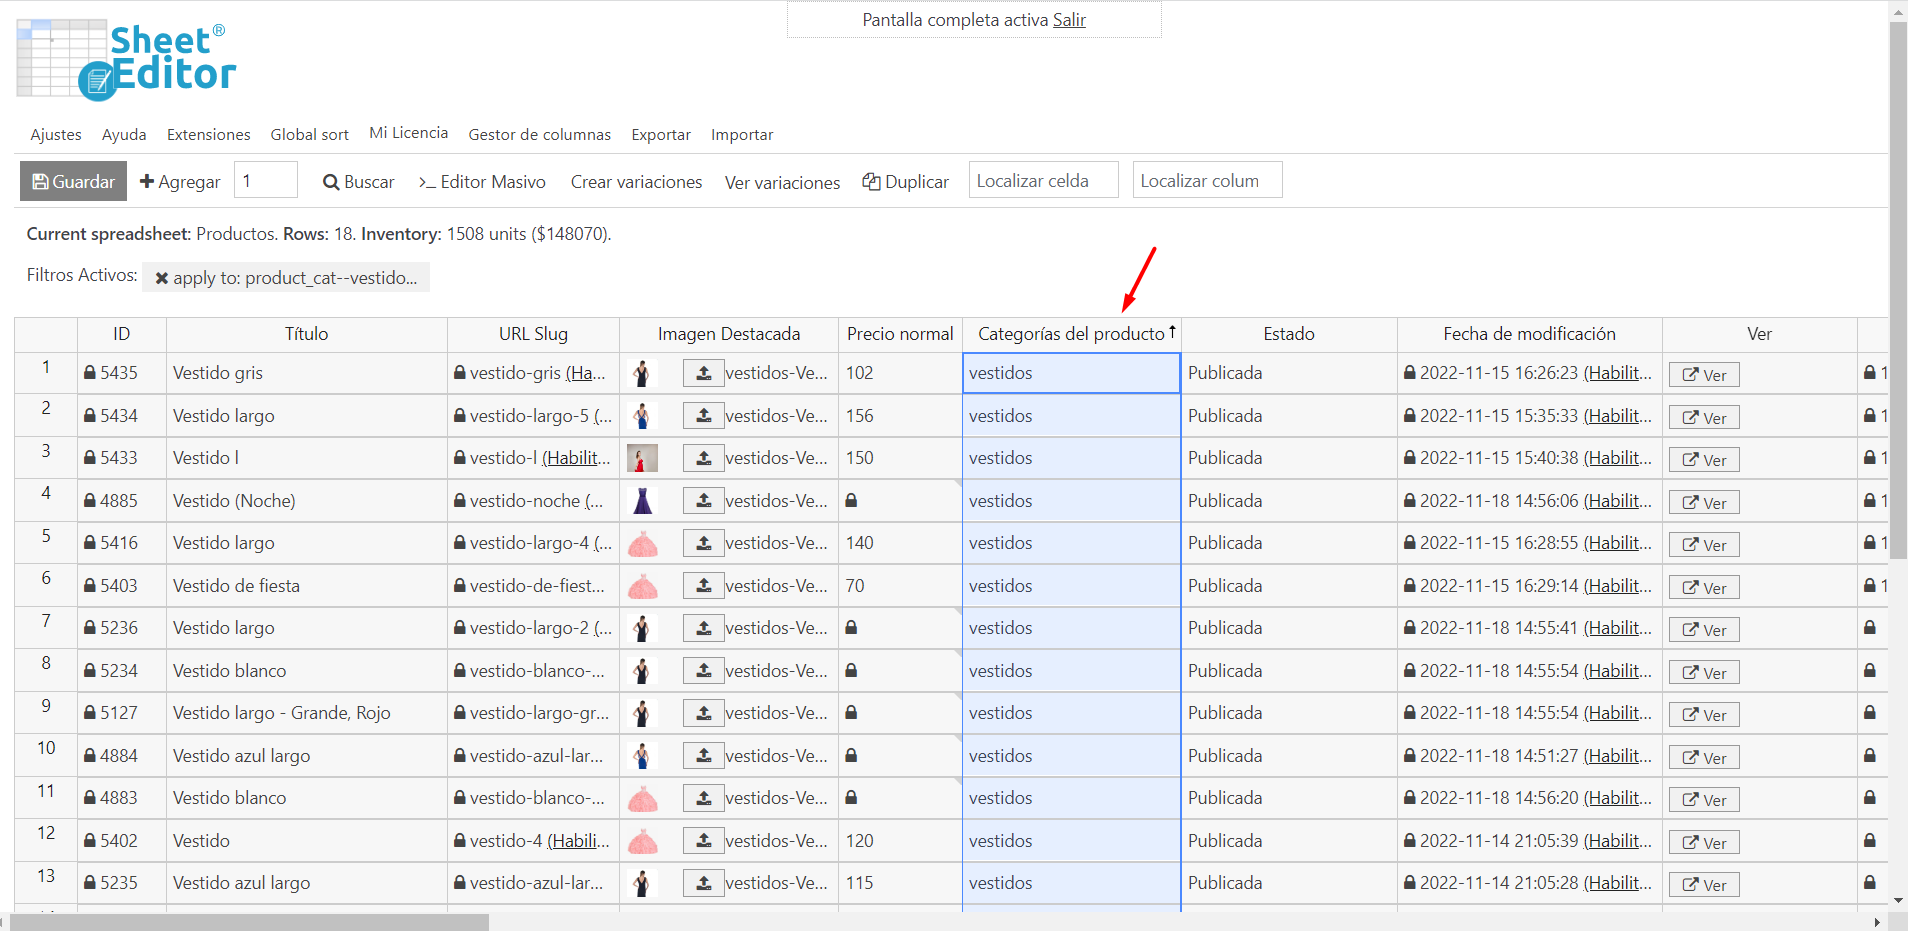
Task: Click the Duplicar copy icon
Action: pos(872,181)
